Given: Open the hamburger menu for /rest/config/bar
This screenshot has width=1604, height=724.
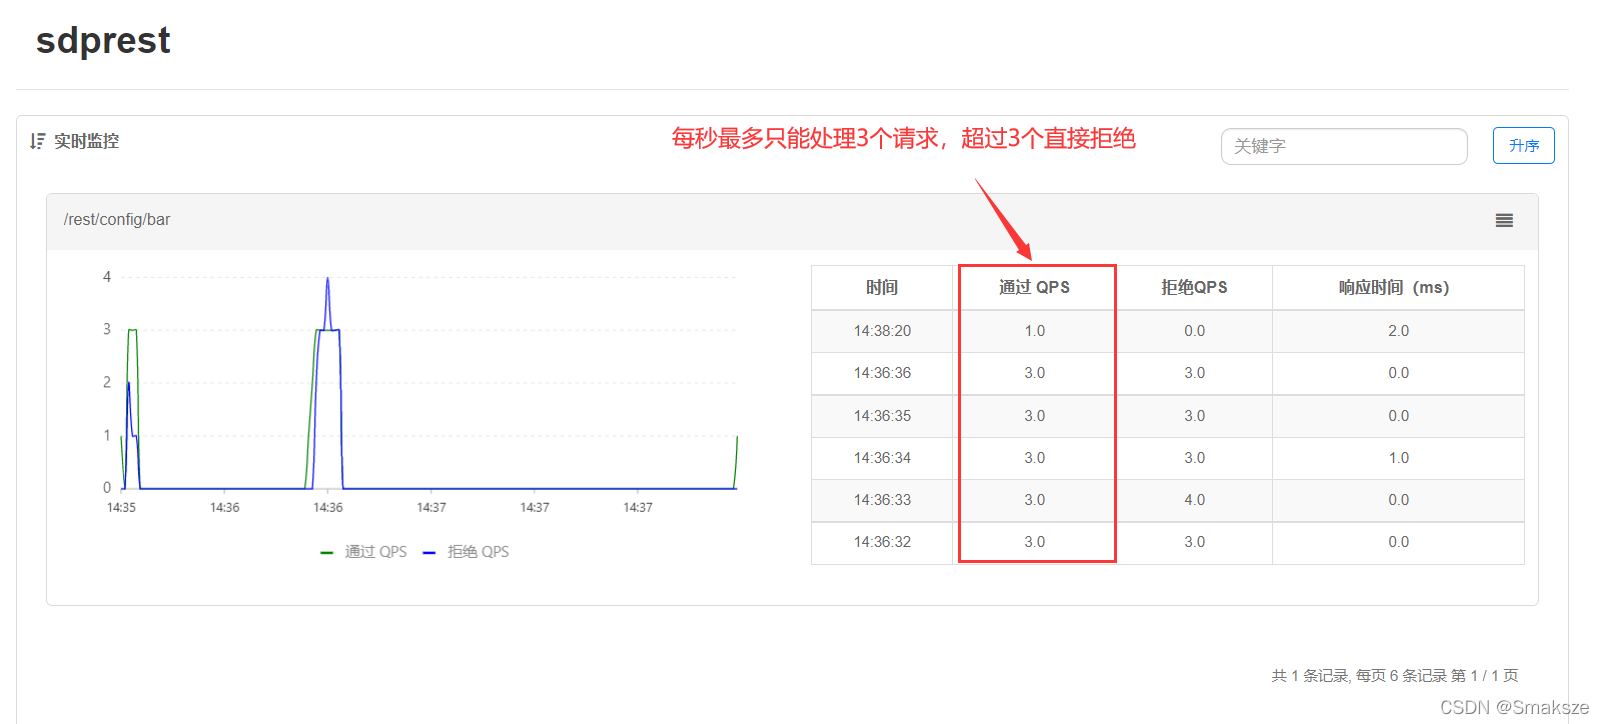Looking at the screenshot, I should (1503, 220).
